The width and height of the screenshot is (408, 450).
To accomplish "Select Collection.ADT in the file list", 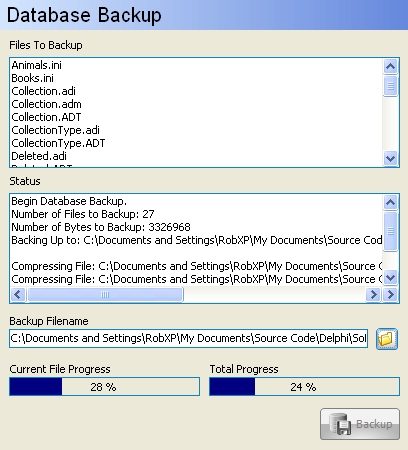I will (46, 117).
